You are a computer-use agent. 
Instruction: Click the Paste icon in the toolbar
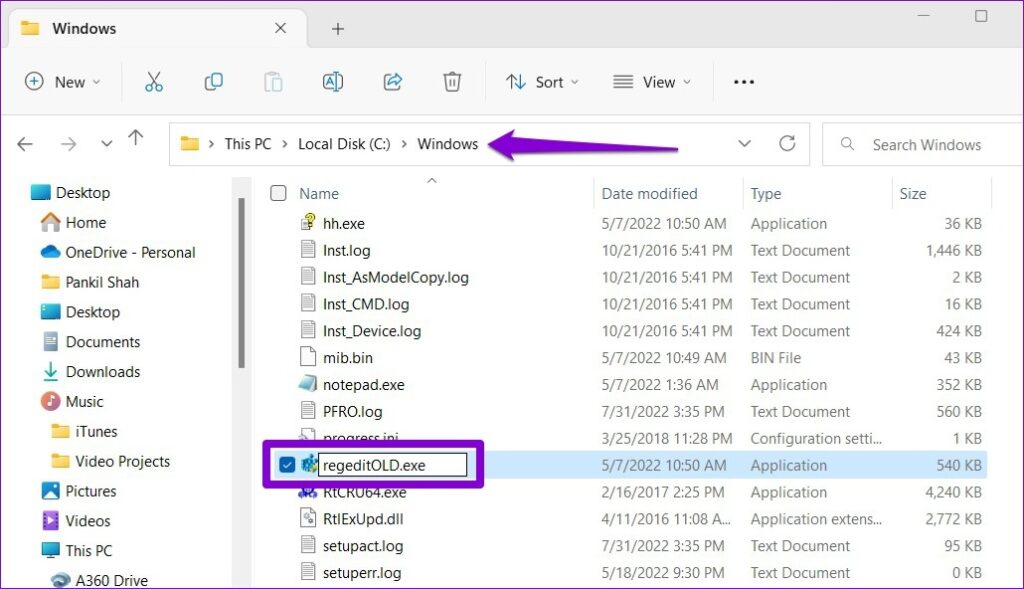pyautogui.click(x=273, y=82)
